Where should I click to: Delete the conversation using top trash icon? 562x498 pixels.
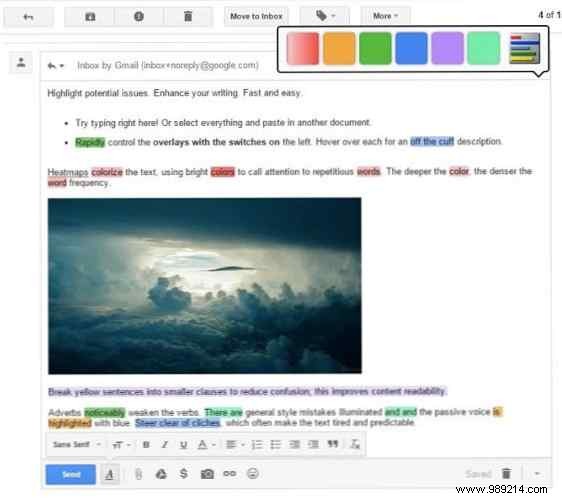click(x=188, y=16)
